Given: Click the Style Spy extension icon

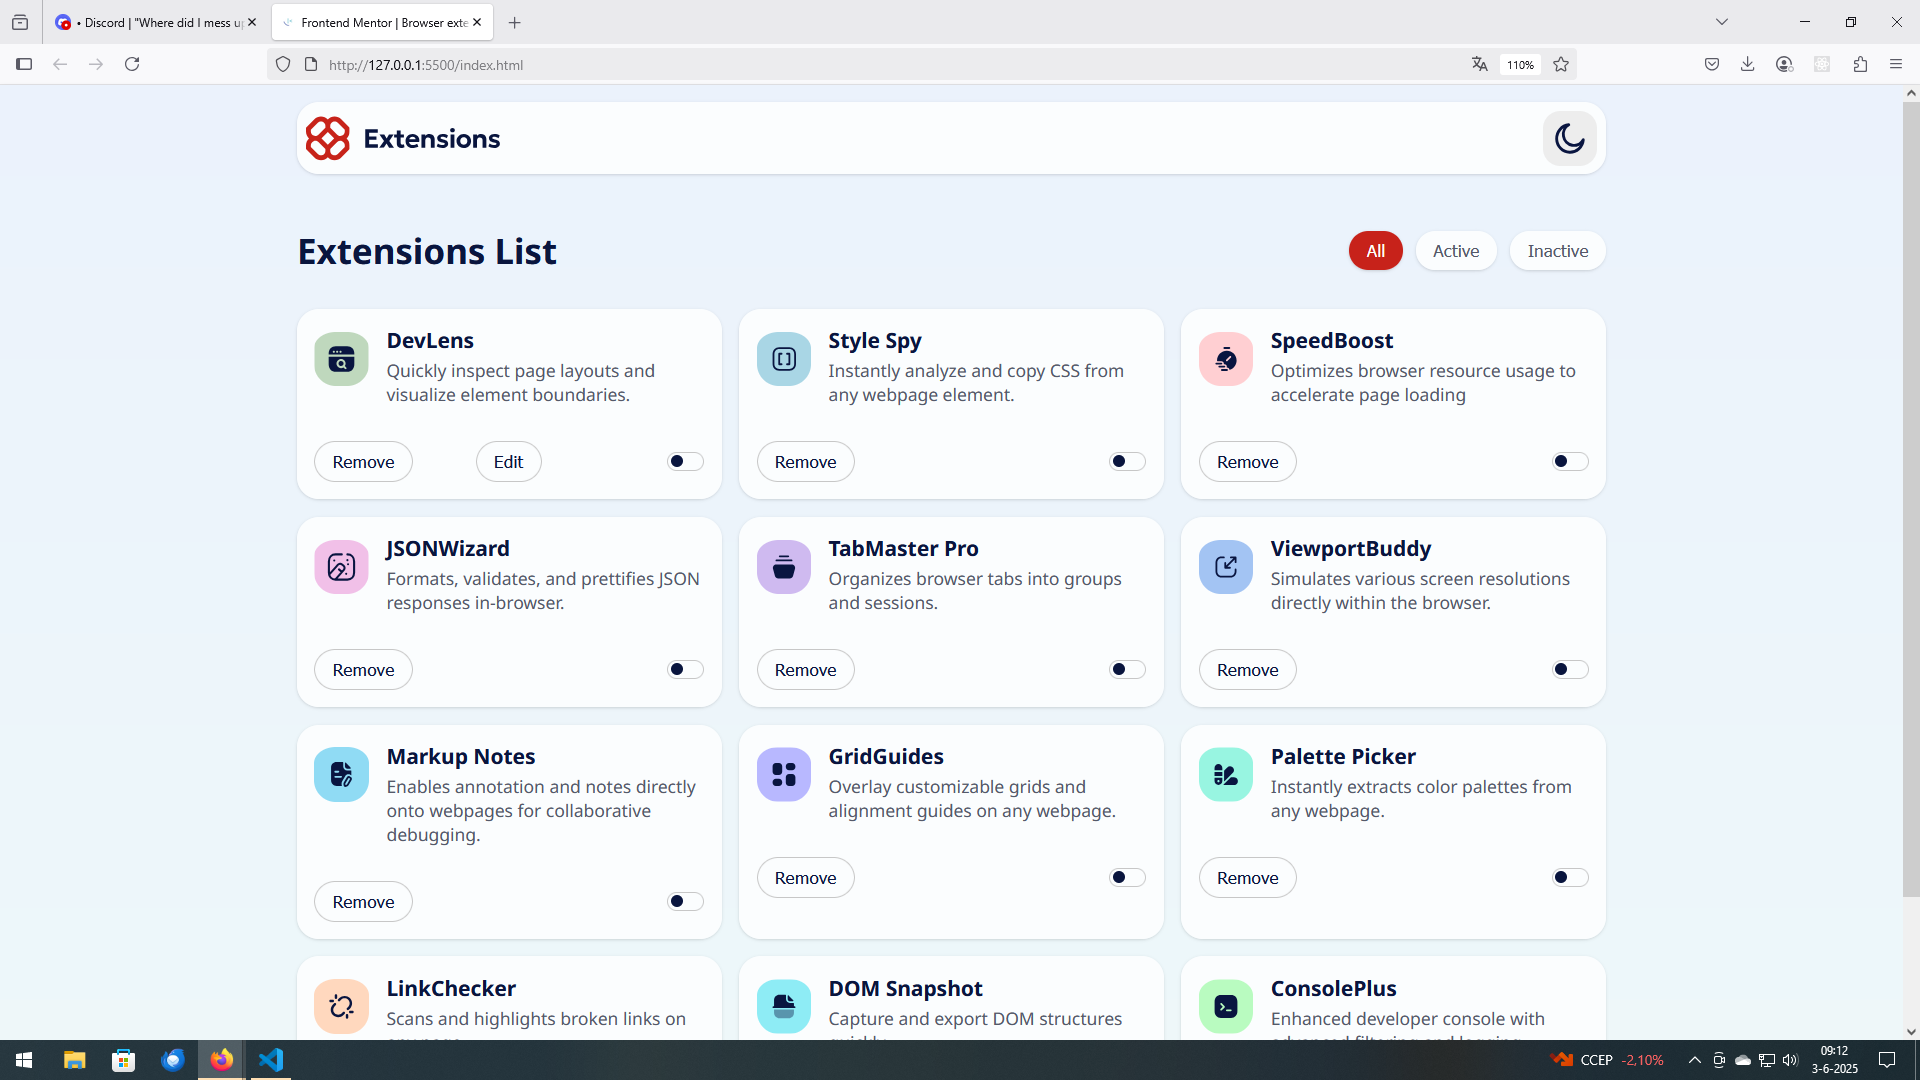Looking at the screenshot, I should click(783, 359).
